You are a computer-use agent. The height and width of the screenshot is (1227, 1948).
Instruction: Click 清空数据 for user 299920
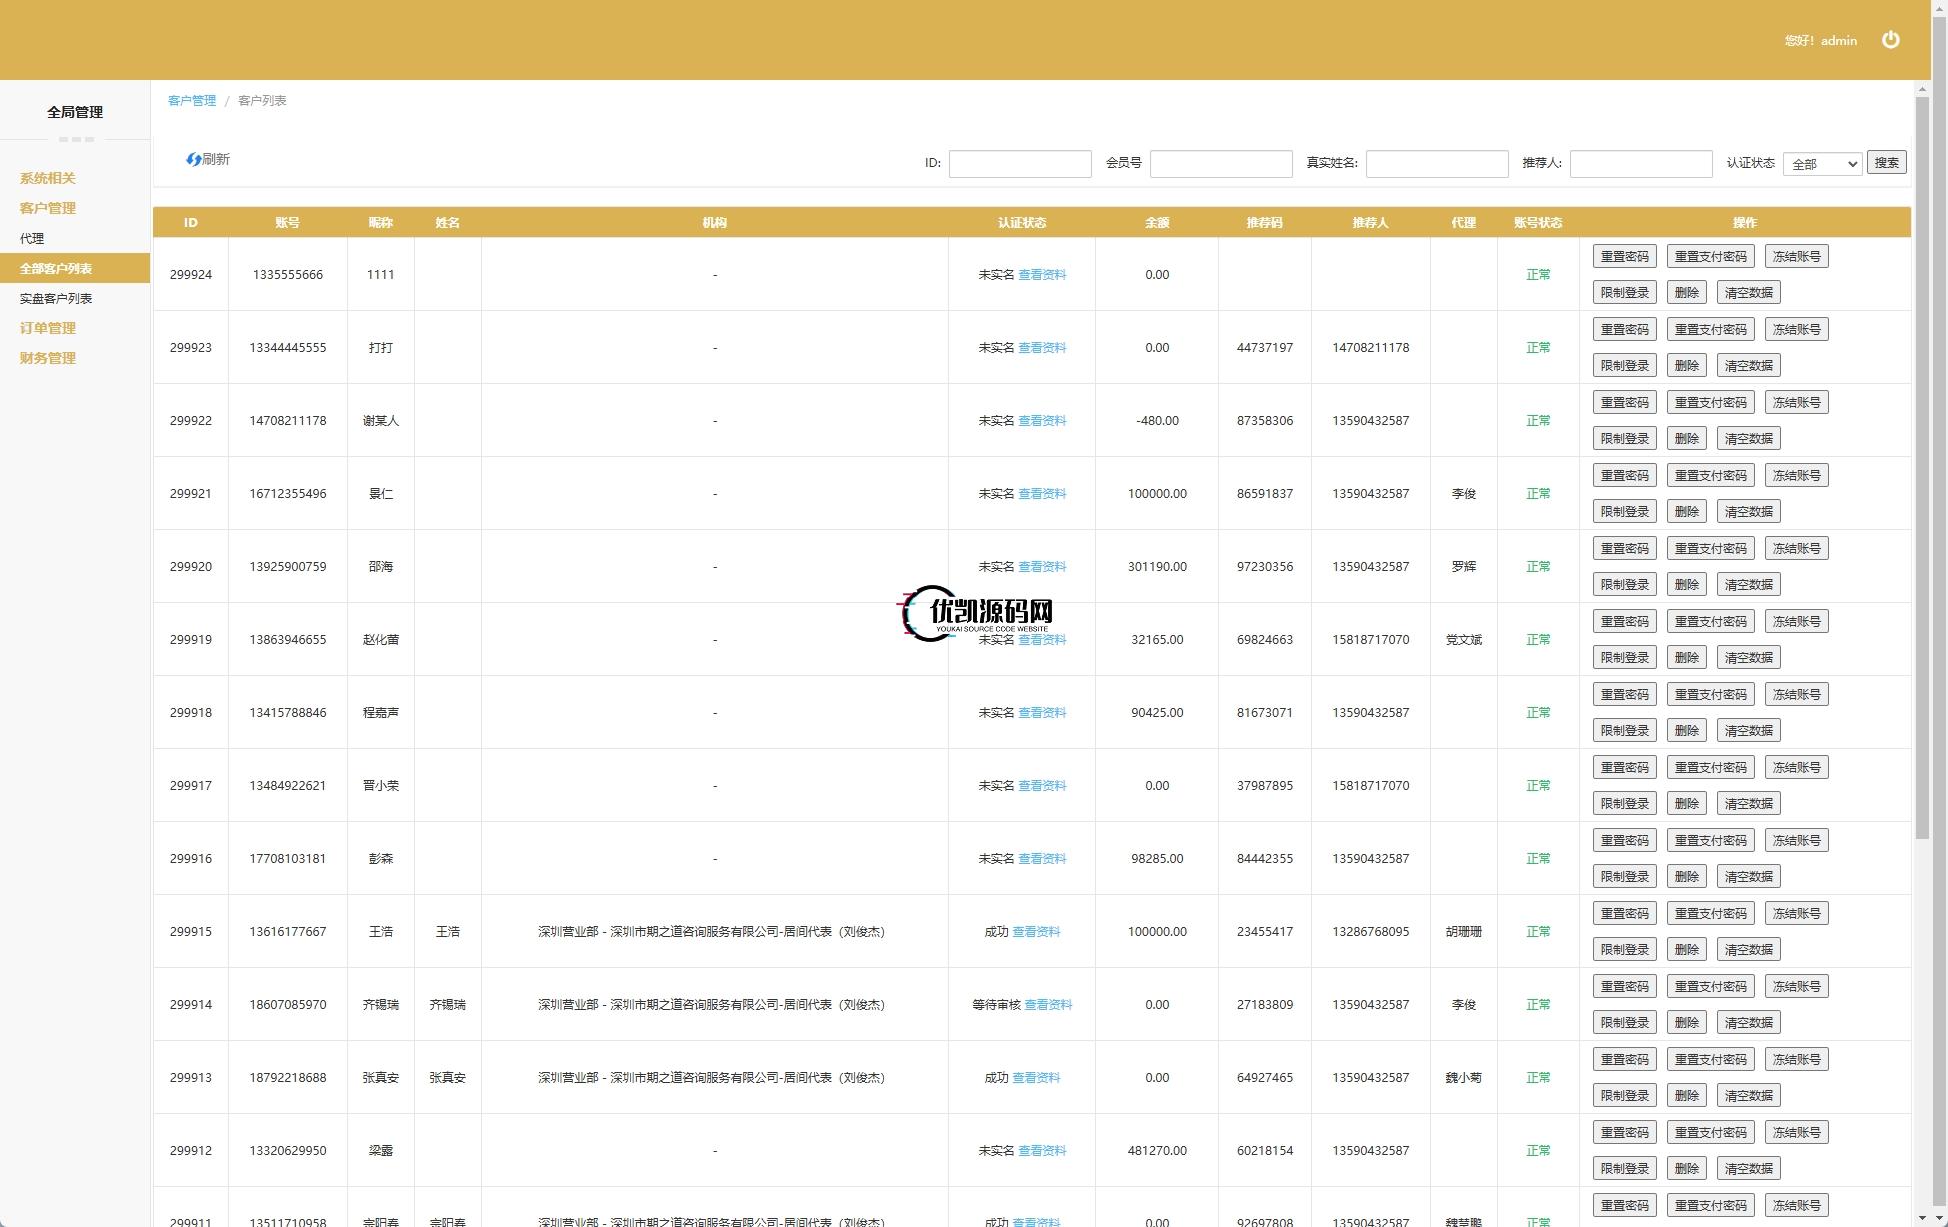[1748, 585]
